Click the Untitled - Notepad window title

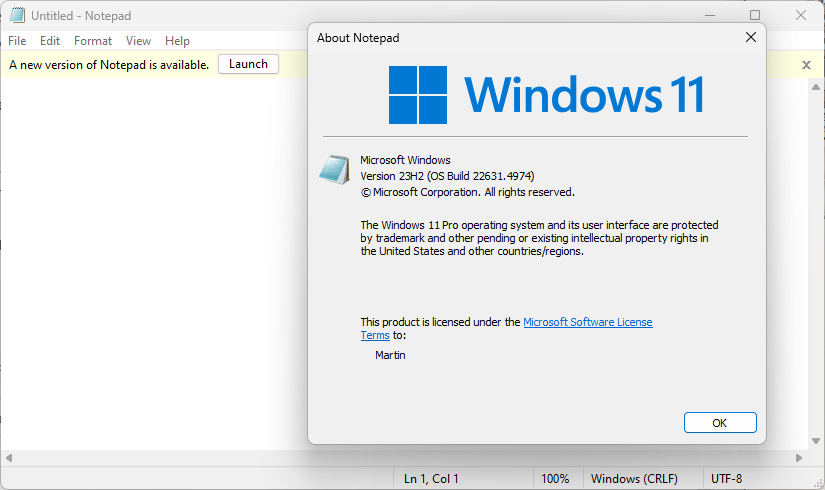[x=81, y=16]
